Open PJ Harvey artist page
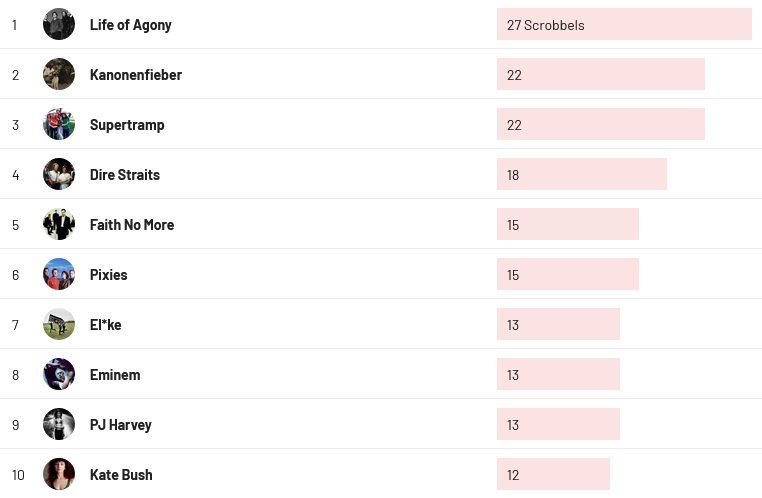This screenshot has width=762, height=498. coord(121,425)
